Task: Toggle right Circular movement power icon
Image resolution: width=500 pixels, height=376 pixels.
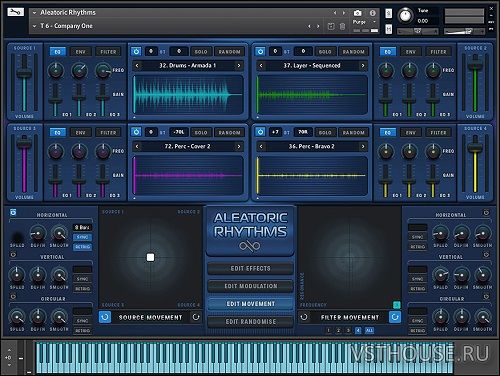Action: point(486,296)
